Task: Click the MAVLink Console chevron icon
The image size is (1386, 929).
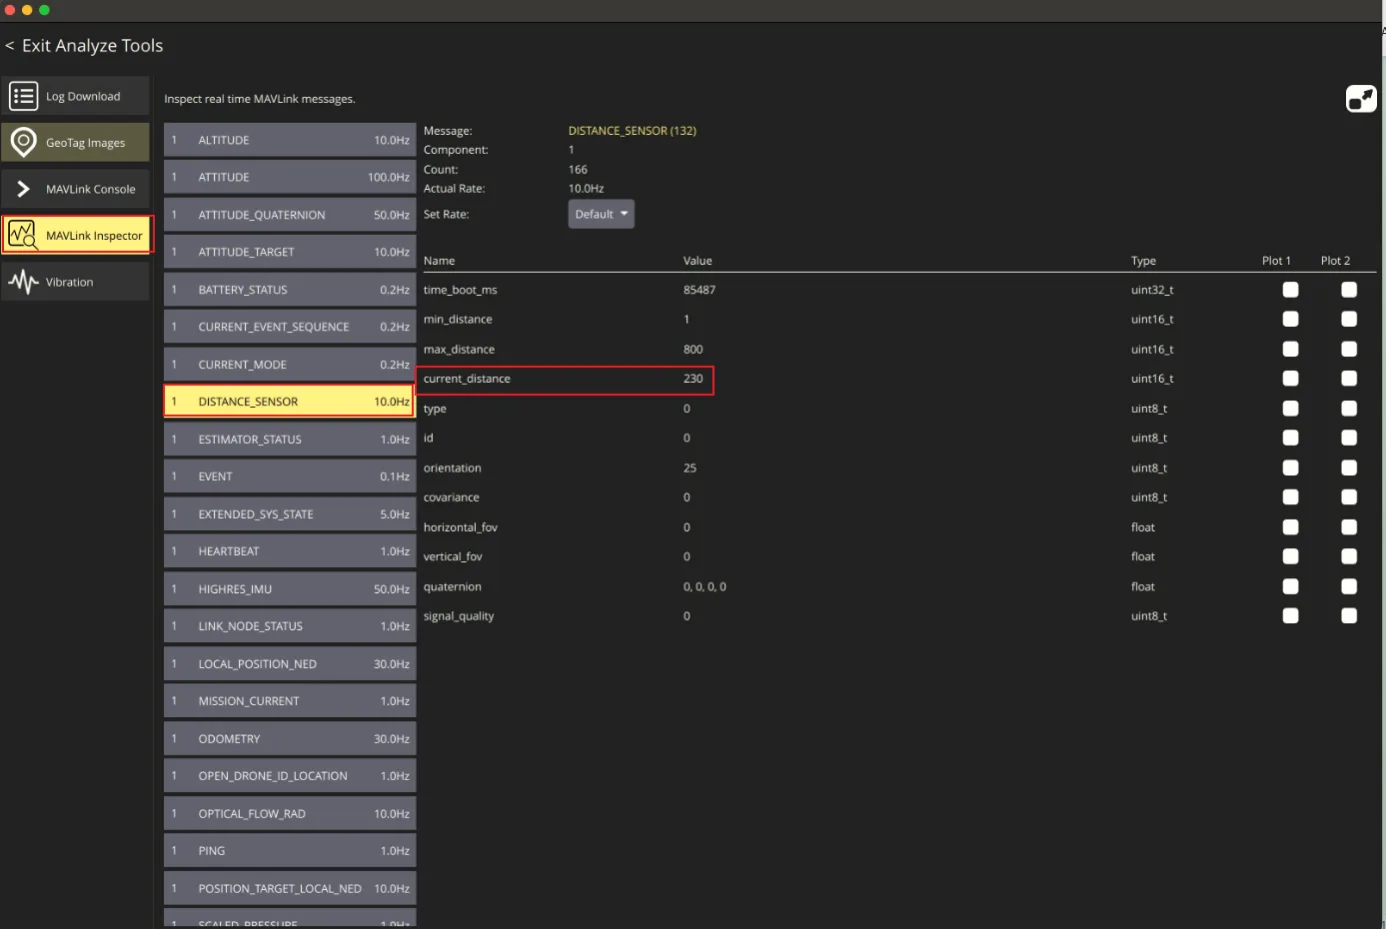Action: coord(23,189)
